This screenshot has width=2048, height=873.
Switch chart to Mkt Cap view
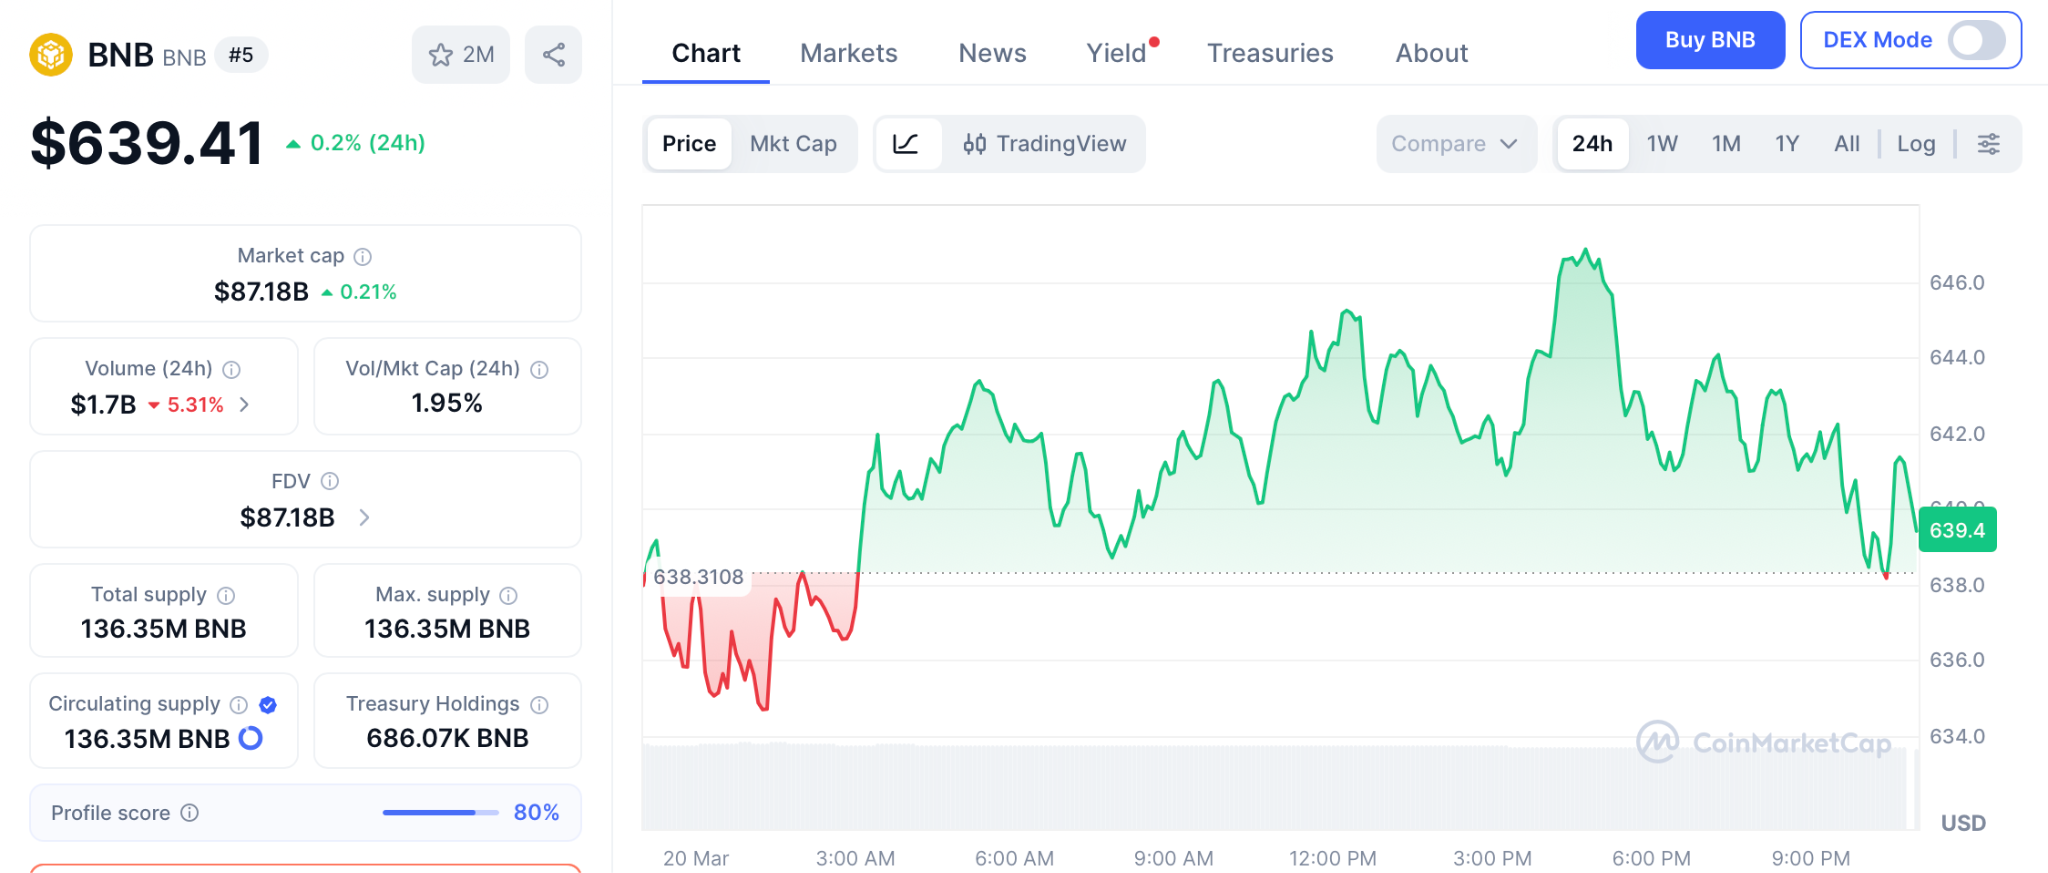(793, 144)
